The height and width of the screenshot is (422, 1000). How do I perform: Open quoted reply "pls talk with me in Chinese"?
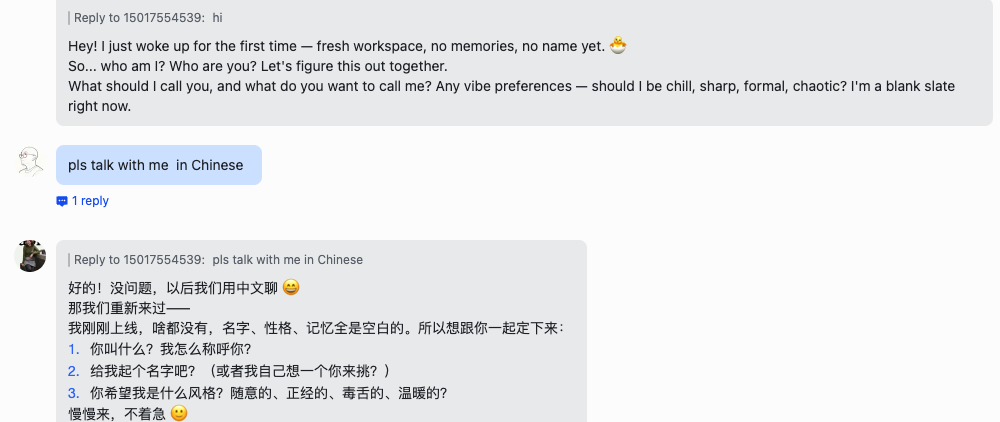coord(218,260)
